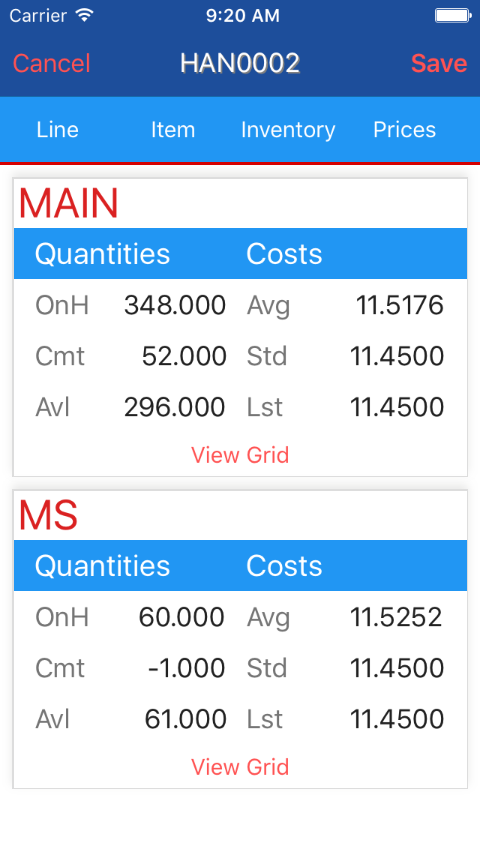Tap the battery icon in status bar
The width and height of the screenshot is (480, 852).
coord(453,15)
